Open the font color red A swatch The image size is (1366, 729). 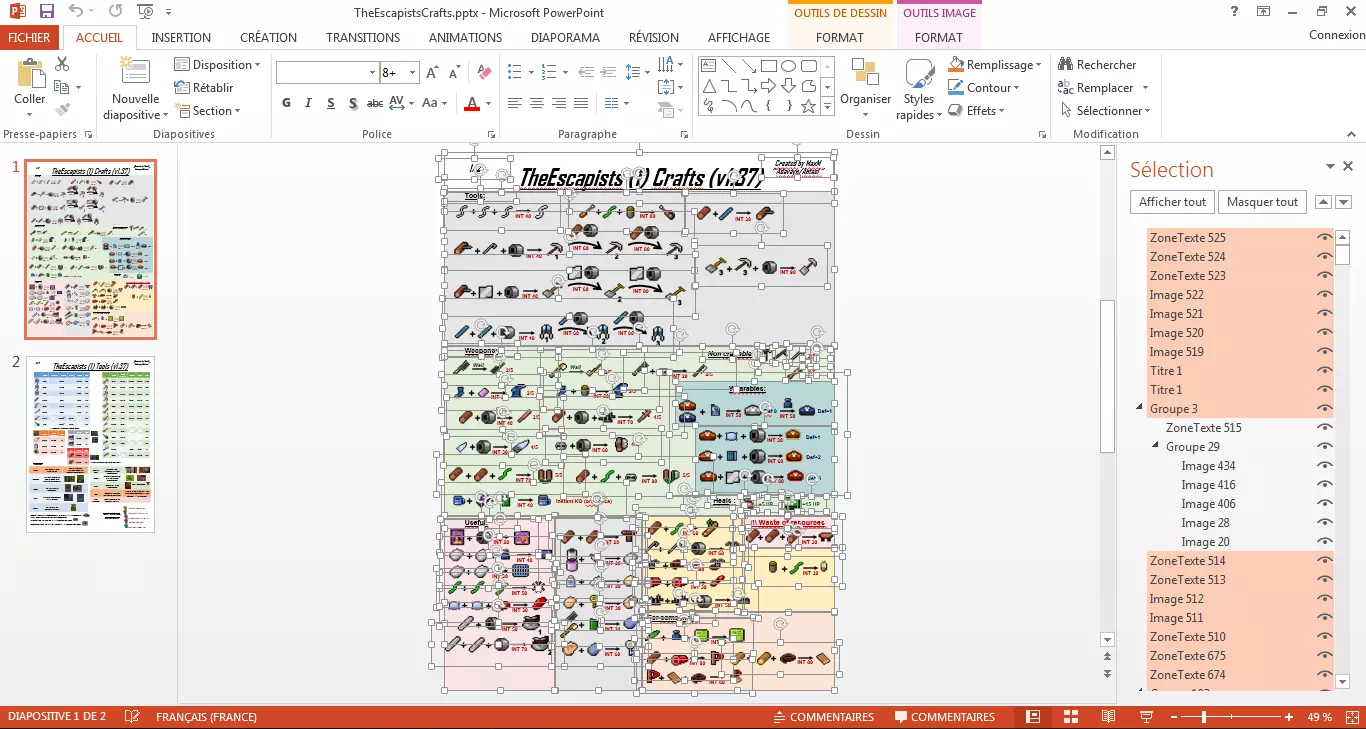pyautogui.click(x=473, y=103)
